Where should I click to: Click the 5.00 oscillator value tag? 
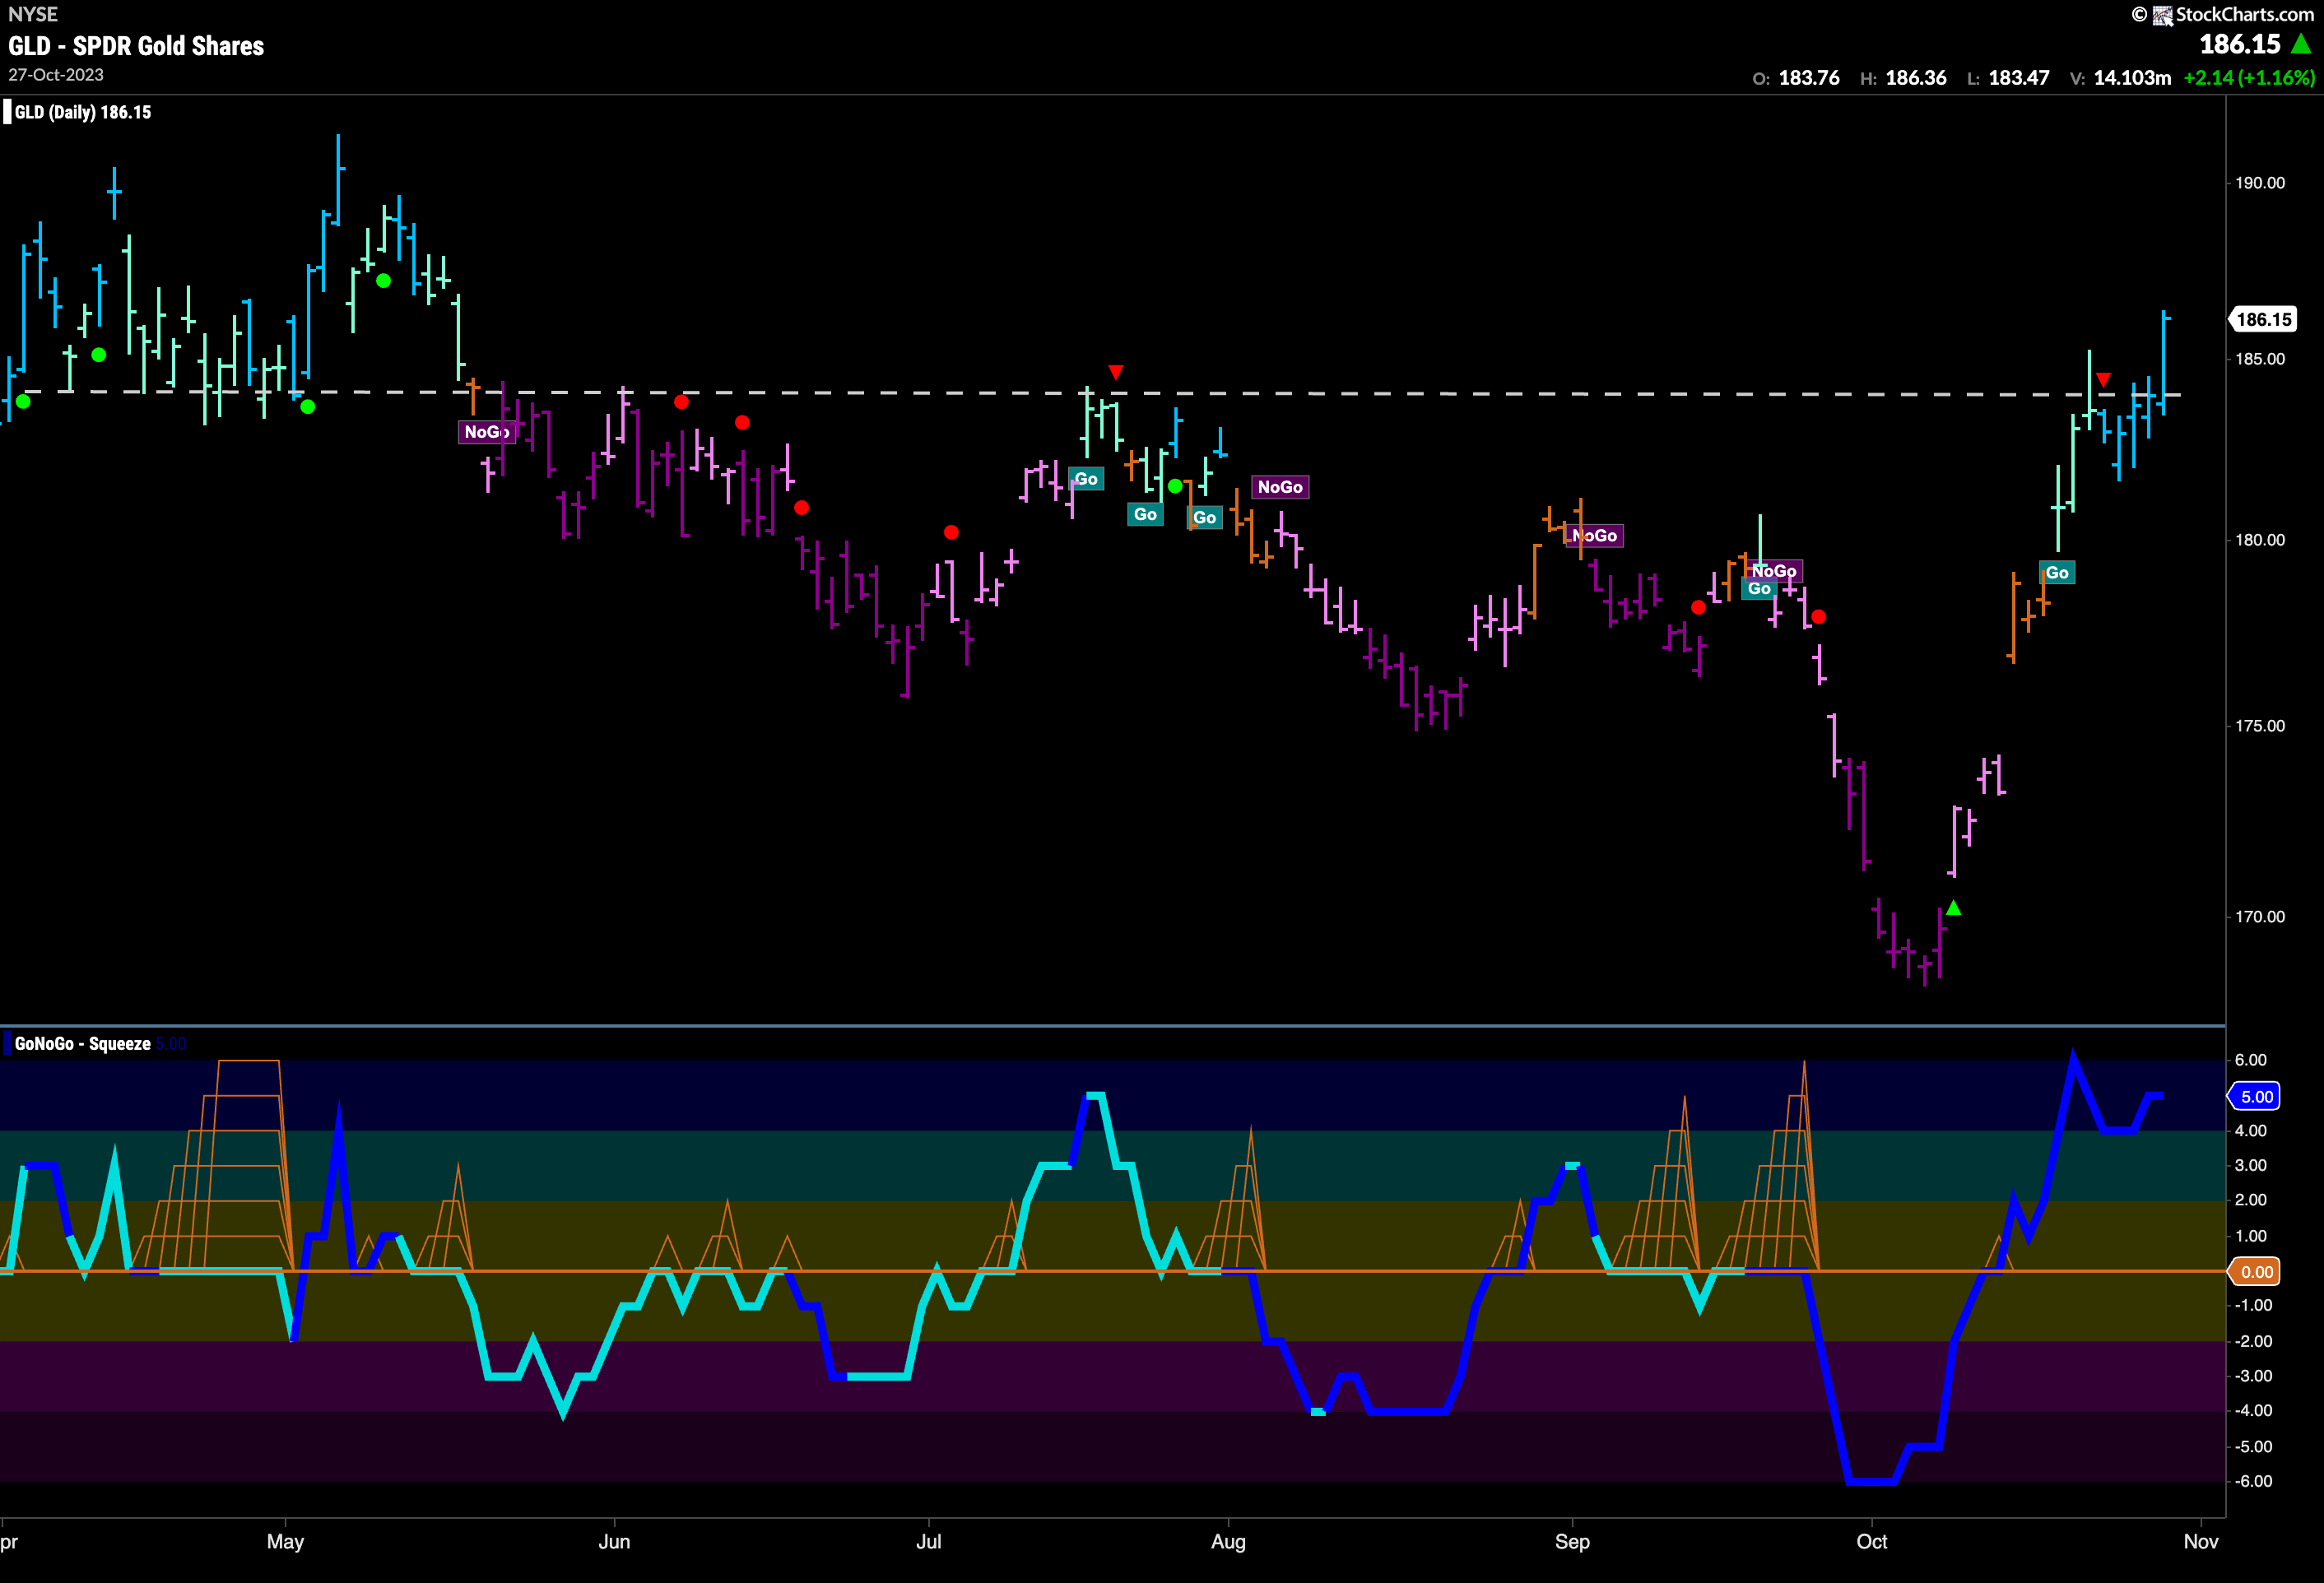(2256, 1097)
